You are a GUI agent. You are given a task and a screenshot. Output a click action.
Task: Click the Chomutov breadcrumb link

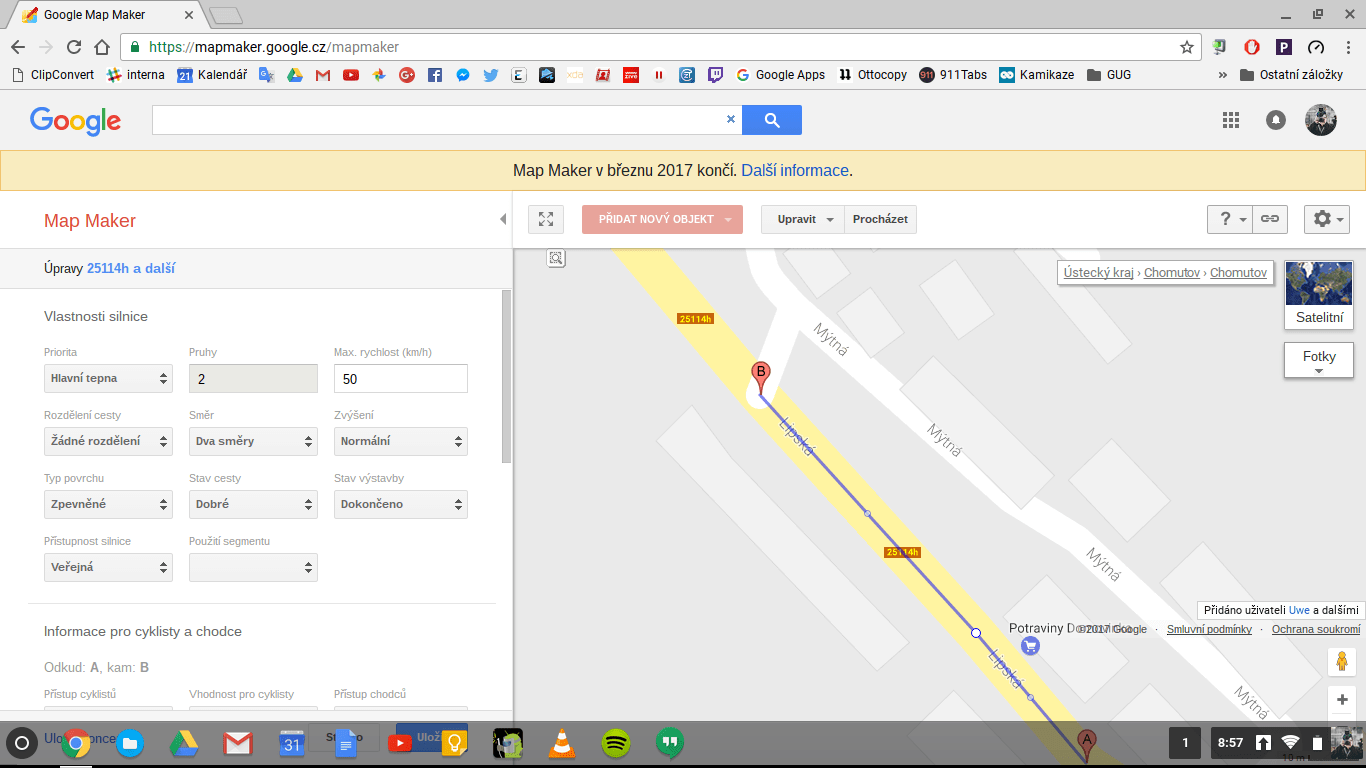click(1171, 272)
